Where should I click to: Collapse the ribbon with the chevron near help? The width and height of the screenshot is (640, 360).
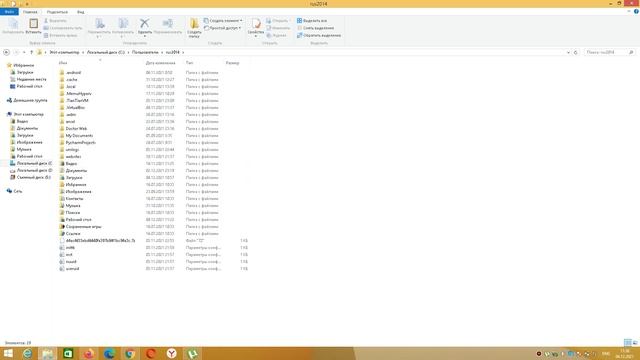(629, 11)
